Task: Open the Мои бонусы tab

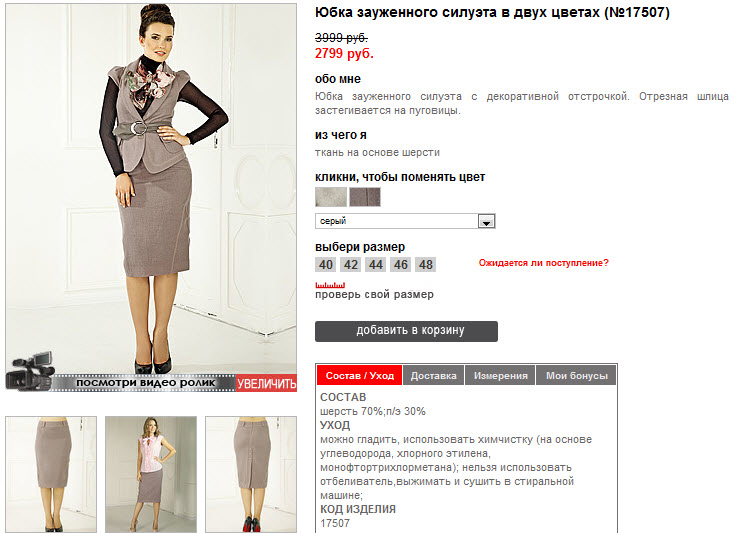Action: coord(577,375)
